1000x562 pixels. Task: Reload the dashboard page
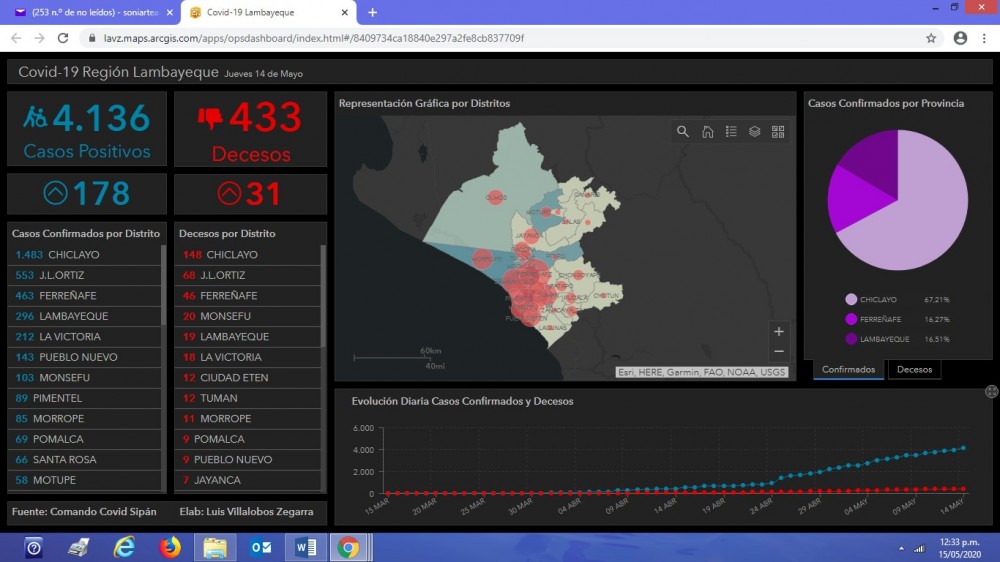pos(63,38)
